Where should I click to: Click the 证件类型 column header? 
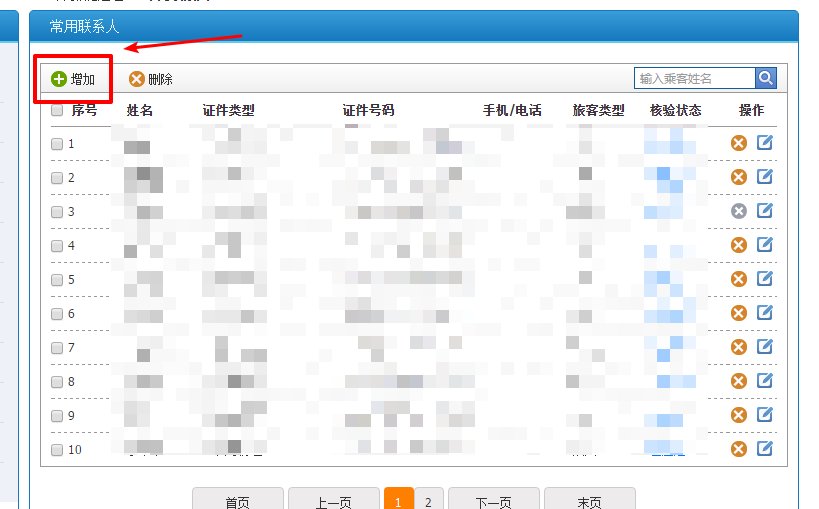pos(228,110)
